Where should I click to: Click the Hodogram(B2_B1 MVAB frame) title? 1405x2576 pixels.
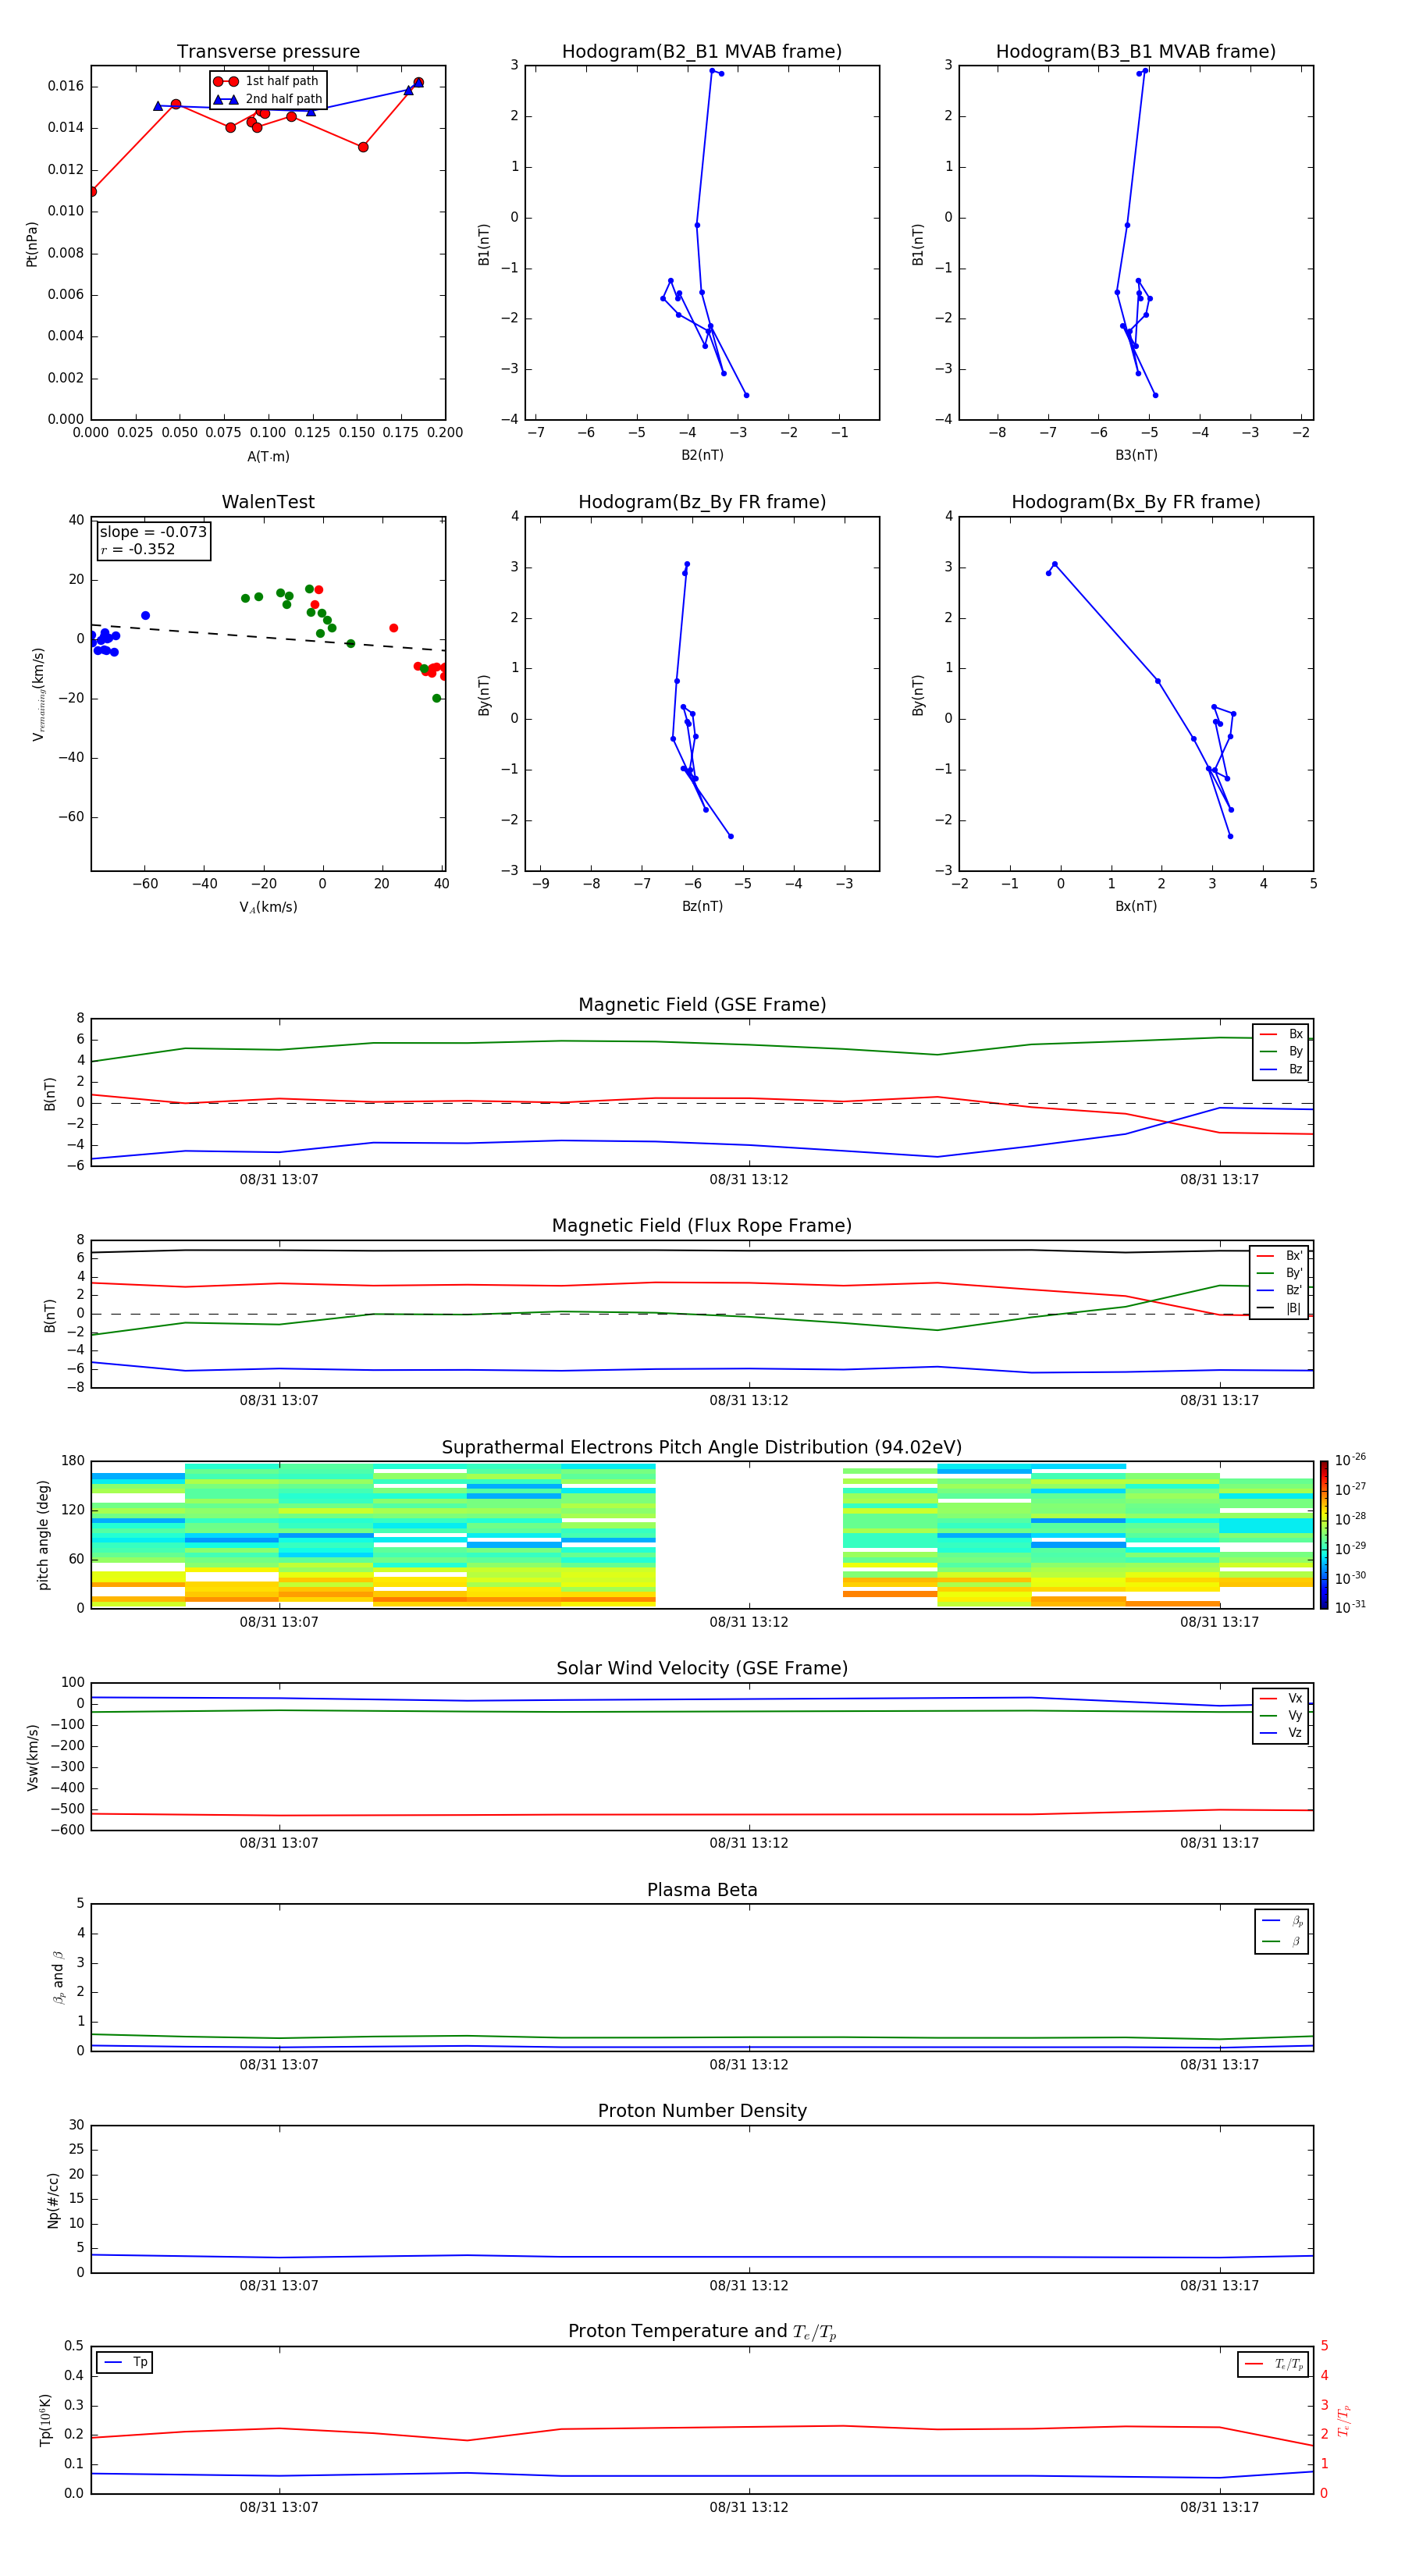(x=702, y=52)
